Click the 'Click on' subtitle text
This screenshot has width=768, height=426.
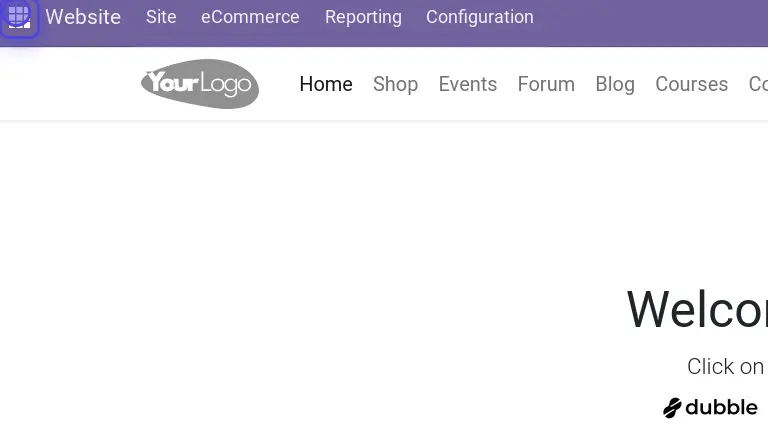pyautogui.click(x=726, y=367)
